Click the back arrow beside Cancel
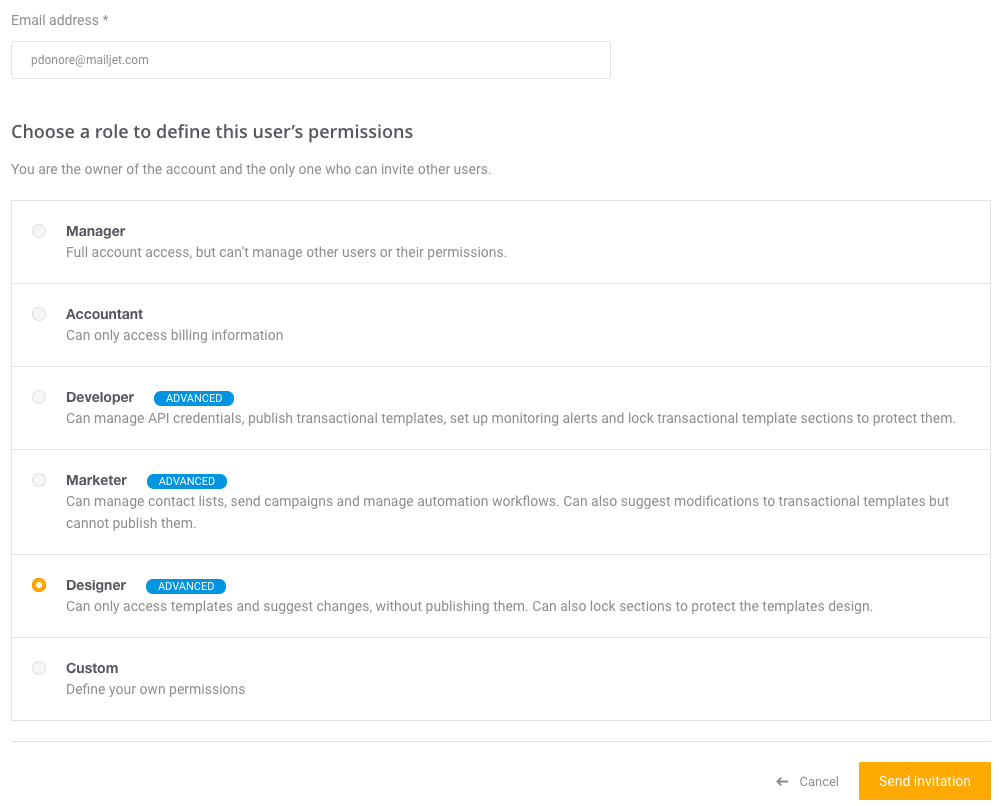 [x=782, y=782]
